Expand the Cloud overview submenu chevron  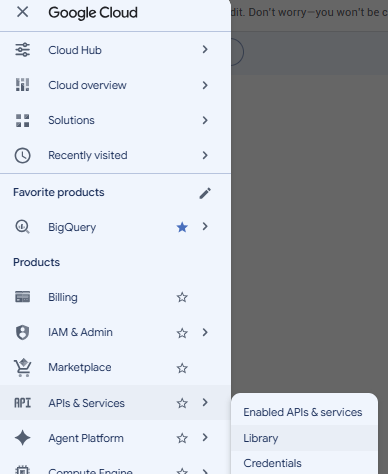(x=205, y=85)
